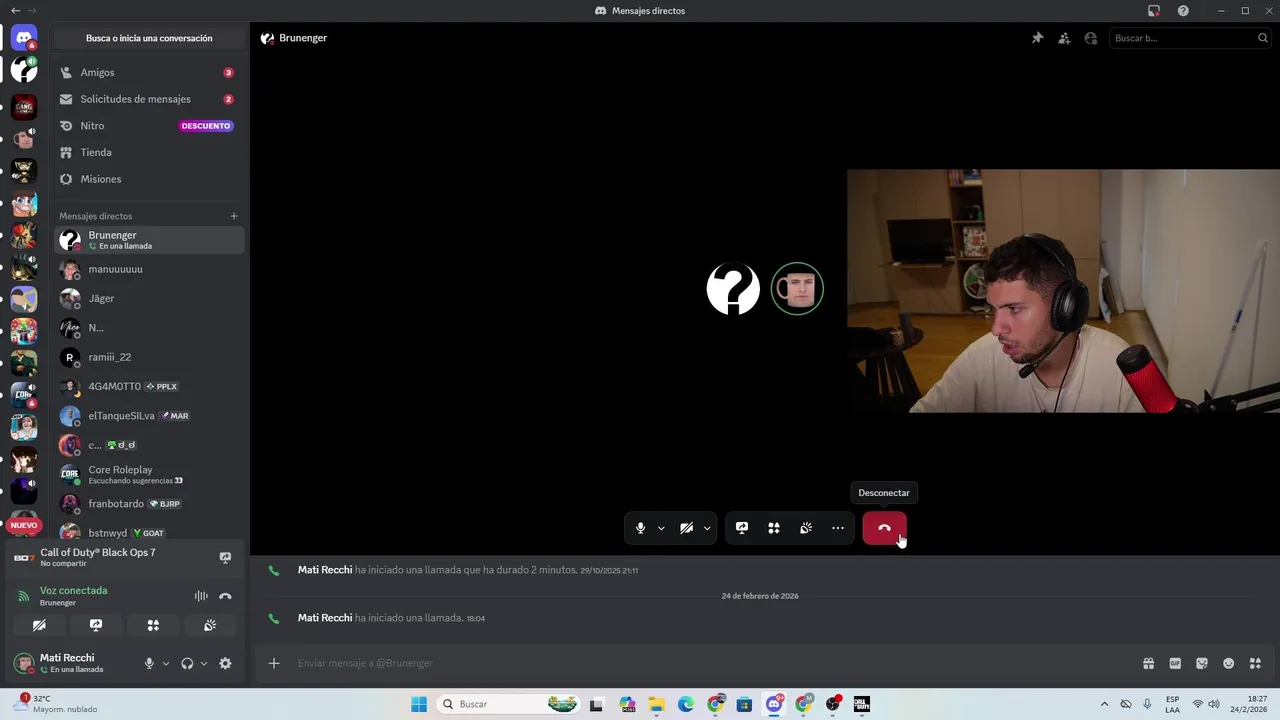Open camera options arrow in call controls
Screen dimensions: 1280x720
pyautogui.click(x=707, y=528)
